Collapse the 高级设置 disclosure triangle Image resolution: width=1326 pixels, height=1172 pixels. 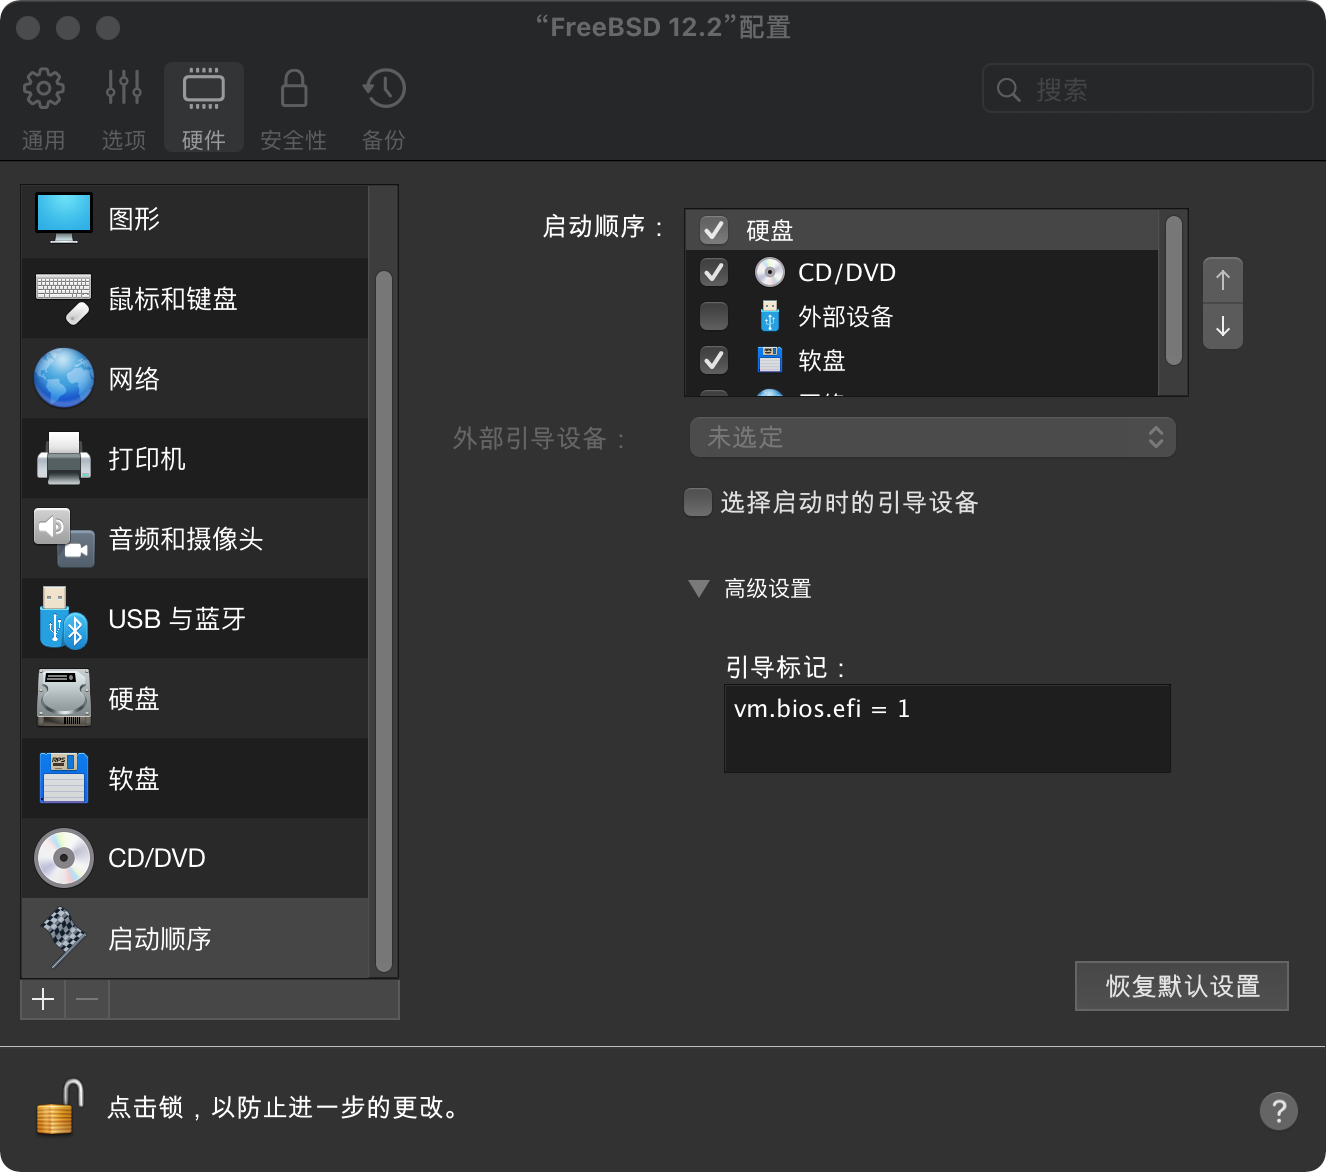click(x=699, y=589)
